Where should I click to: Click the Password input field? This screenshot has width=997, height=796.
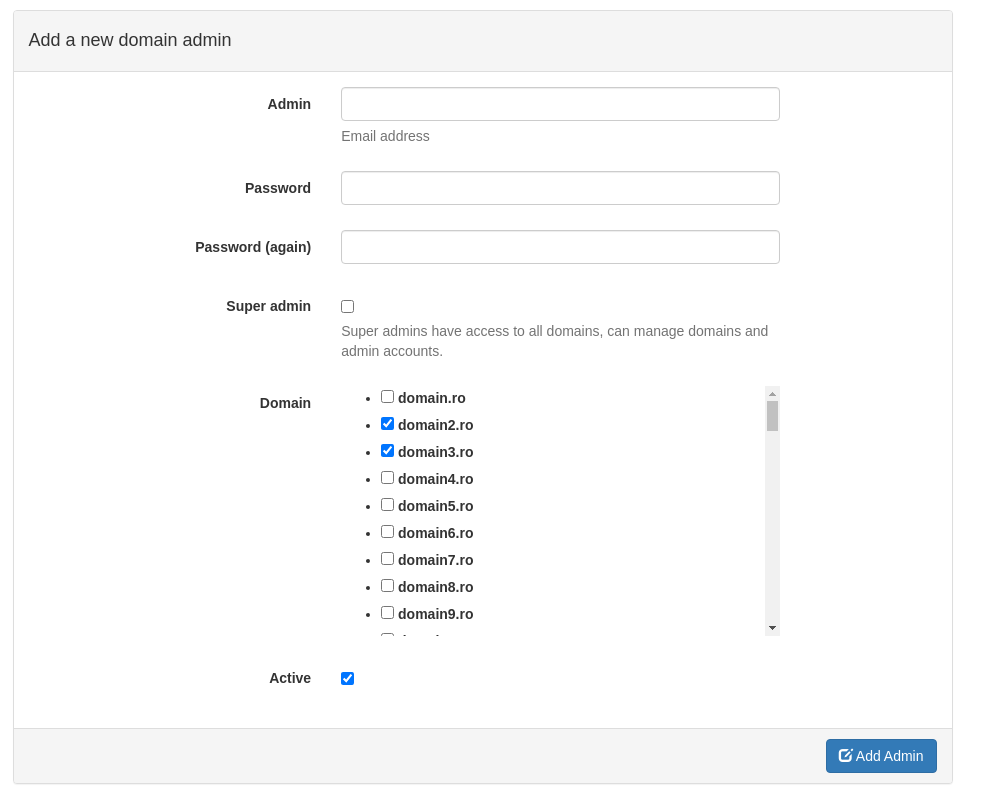(x=560, y=187)
